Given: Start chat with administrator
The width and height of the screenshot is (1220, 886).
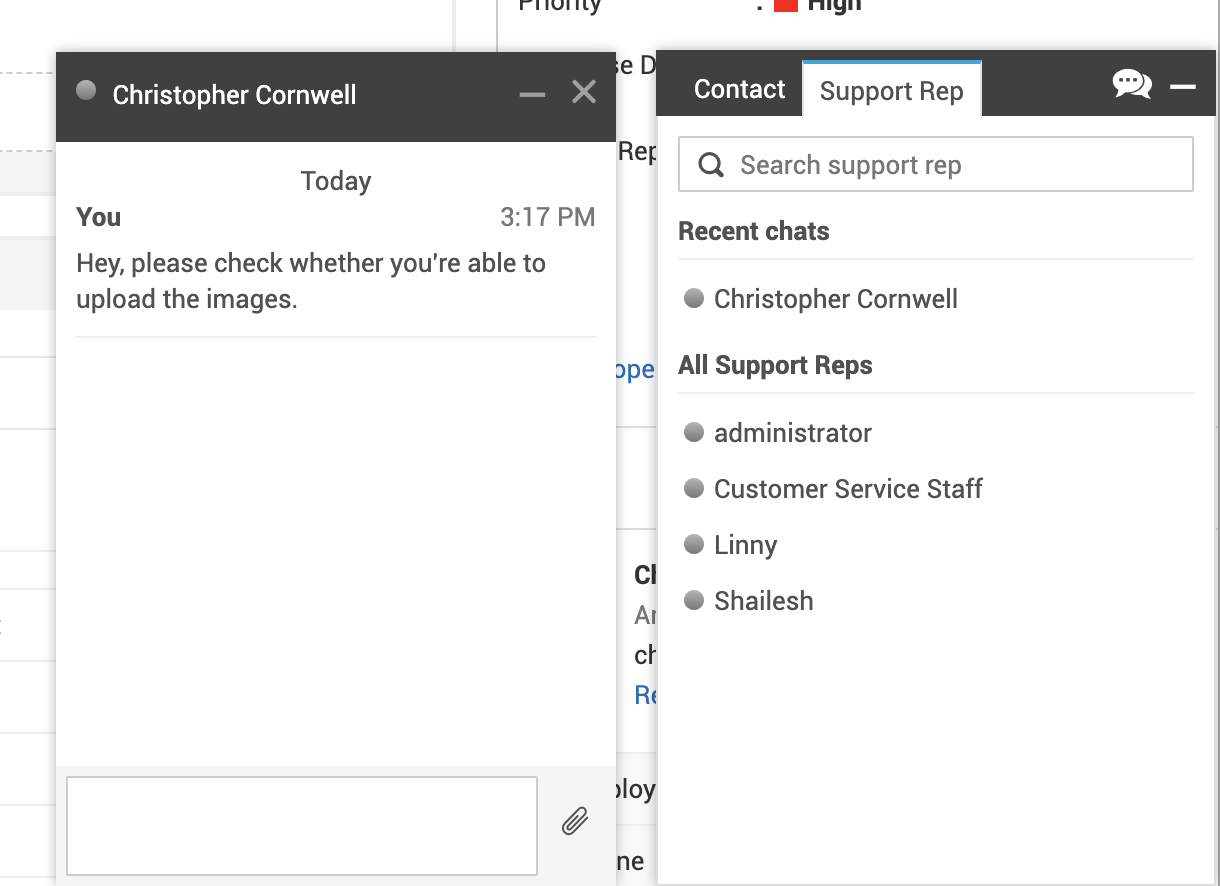Looking at the screenshot, I should point(792,433).
